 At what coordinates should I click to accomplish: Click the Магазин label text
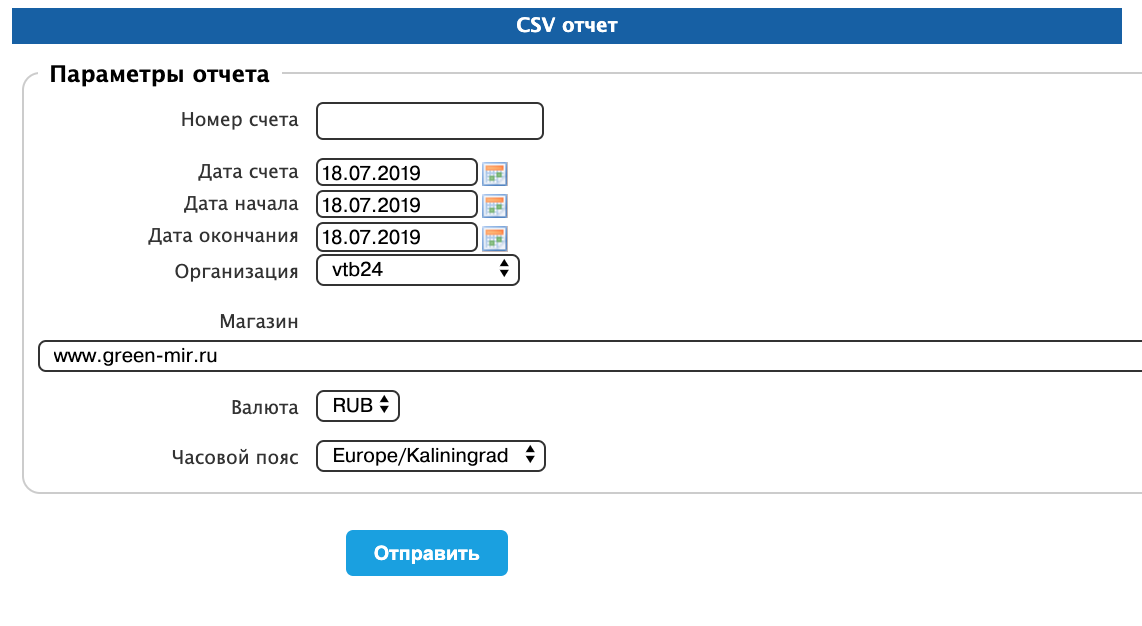[x=258, y=321]
